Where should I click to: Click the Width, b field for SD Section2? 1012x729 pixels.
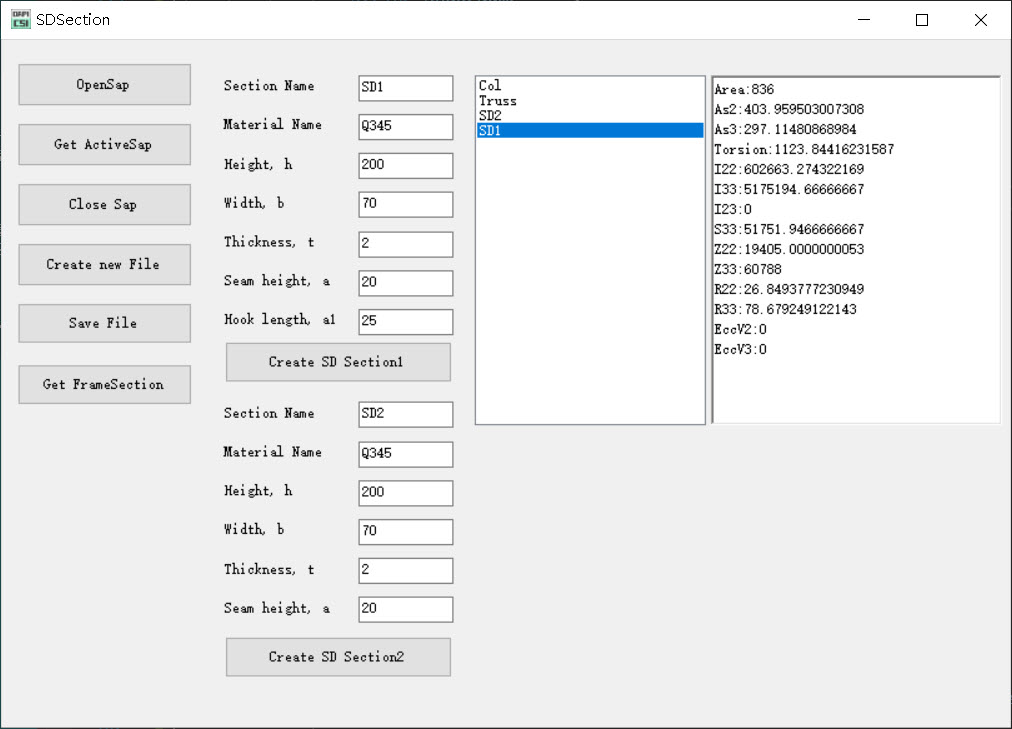point(406,532)
